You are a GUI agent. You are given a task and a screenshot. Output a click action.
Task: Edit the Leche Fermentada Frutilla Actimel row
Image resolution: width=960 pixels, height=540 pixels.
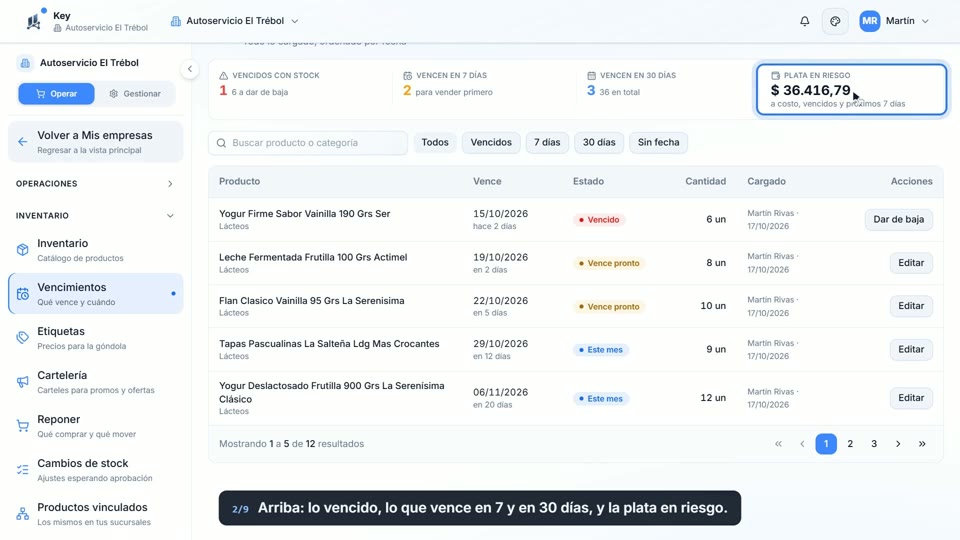tap(910, 263)
